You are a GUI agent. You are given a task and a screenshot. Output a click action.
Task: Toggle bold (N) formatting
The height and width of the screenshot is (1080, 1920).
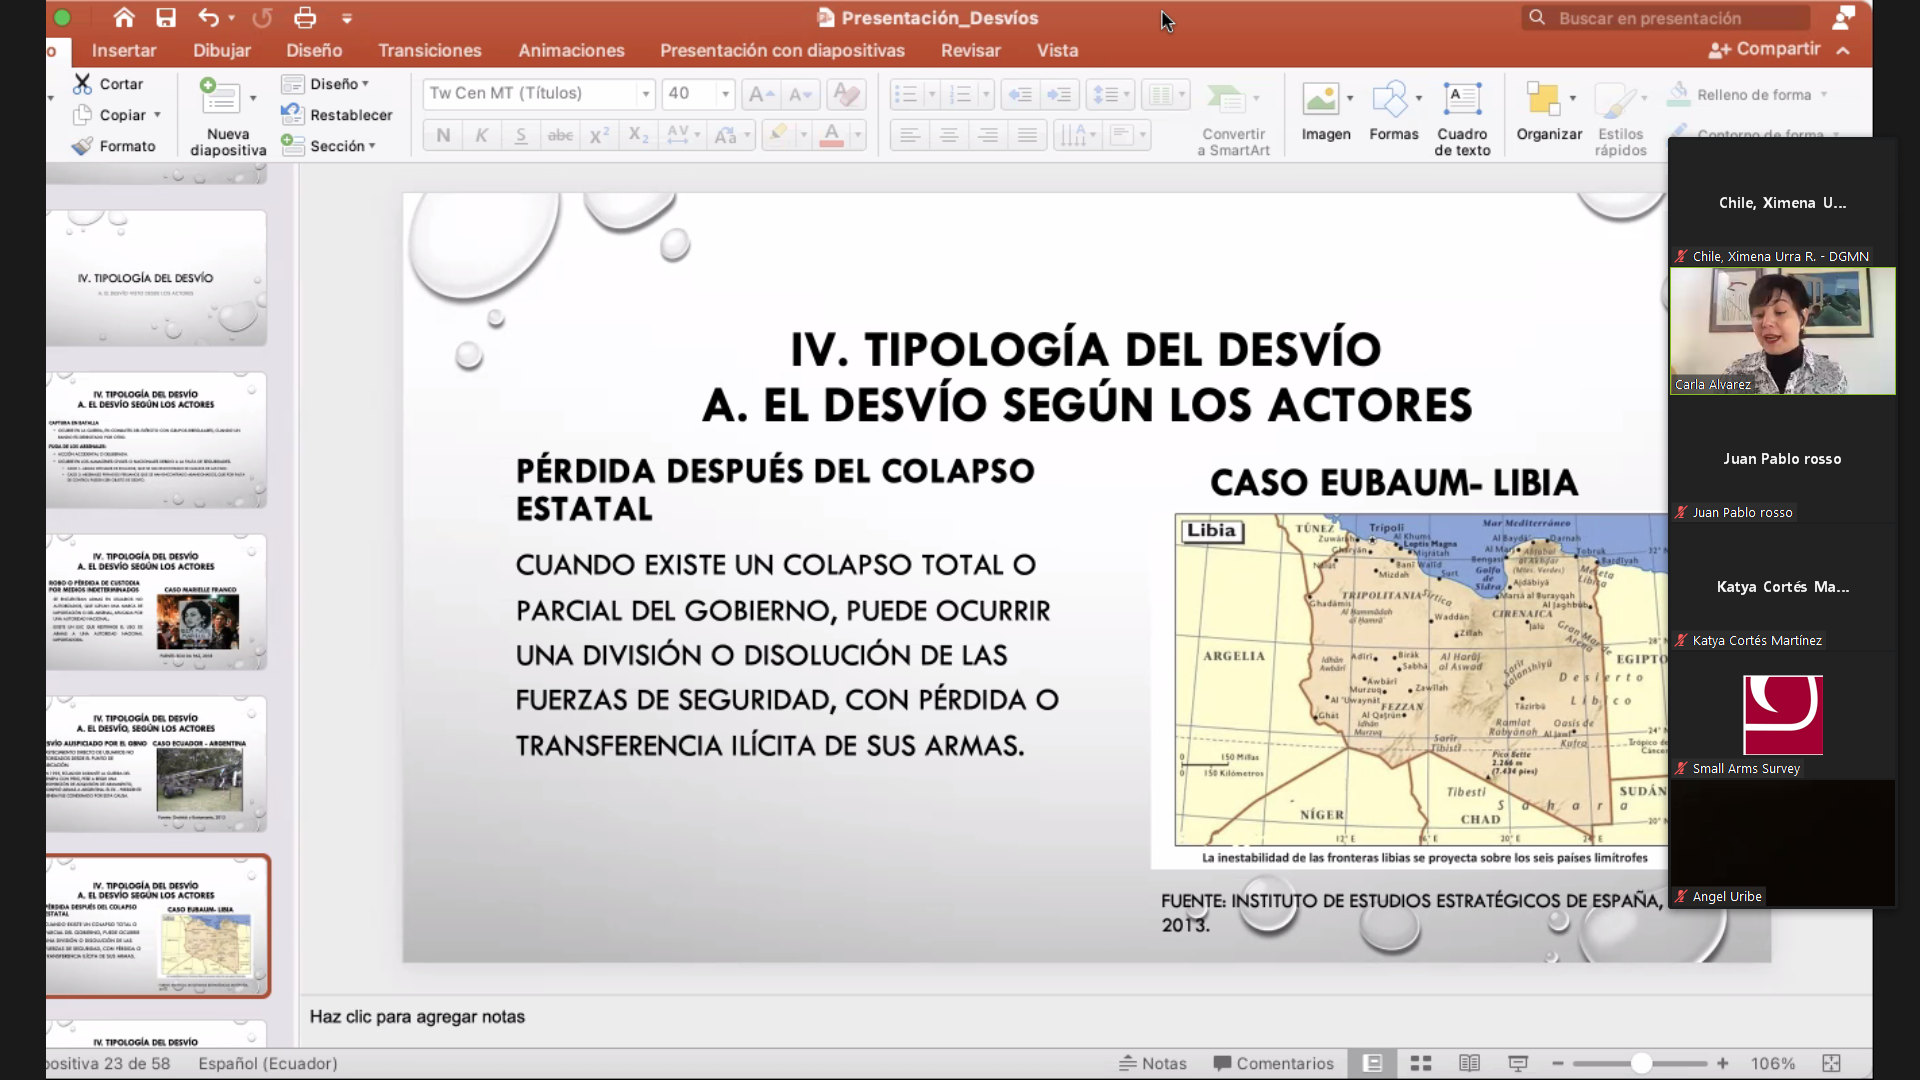tap(443, 135)
